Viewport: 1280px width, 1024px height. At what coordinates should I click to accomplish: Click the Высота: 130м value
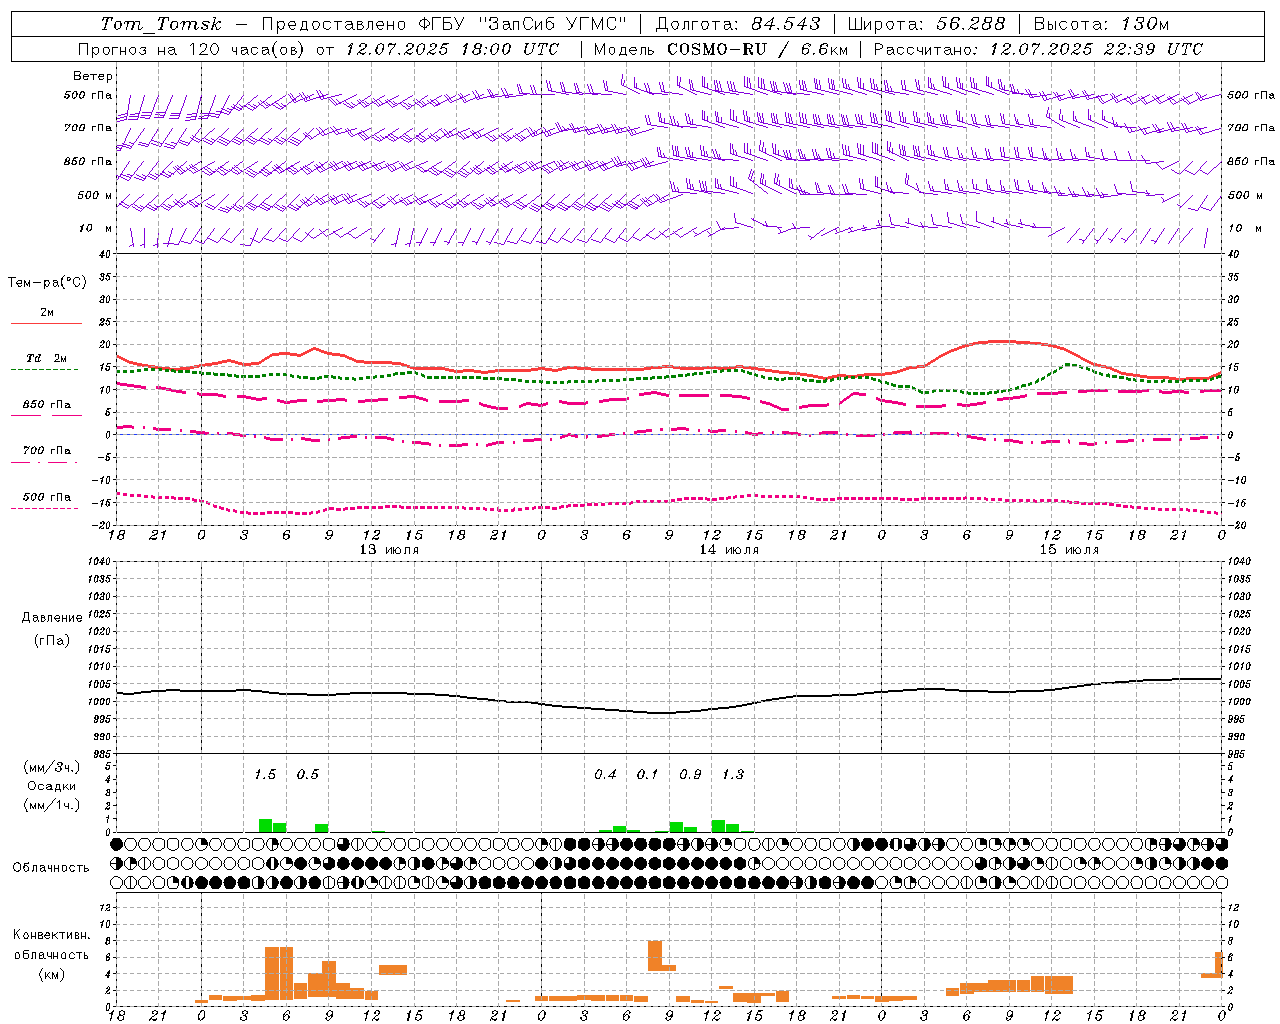(x=1101, y=24)
